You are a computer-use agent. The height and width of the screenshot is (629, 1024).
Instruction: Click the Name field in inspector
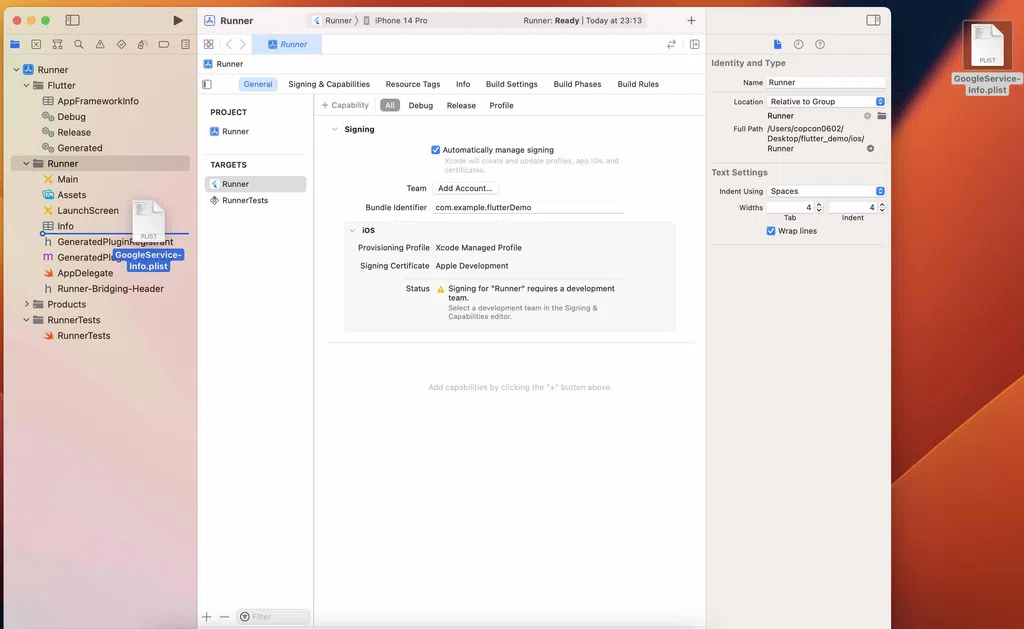click(x=825, y=82)
